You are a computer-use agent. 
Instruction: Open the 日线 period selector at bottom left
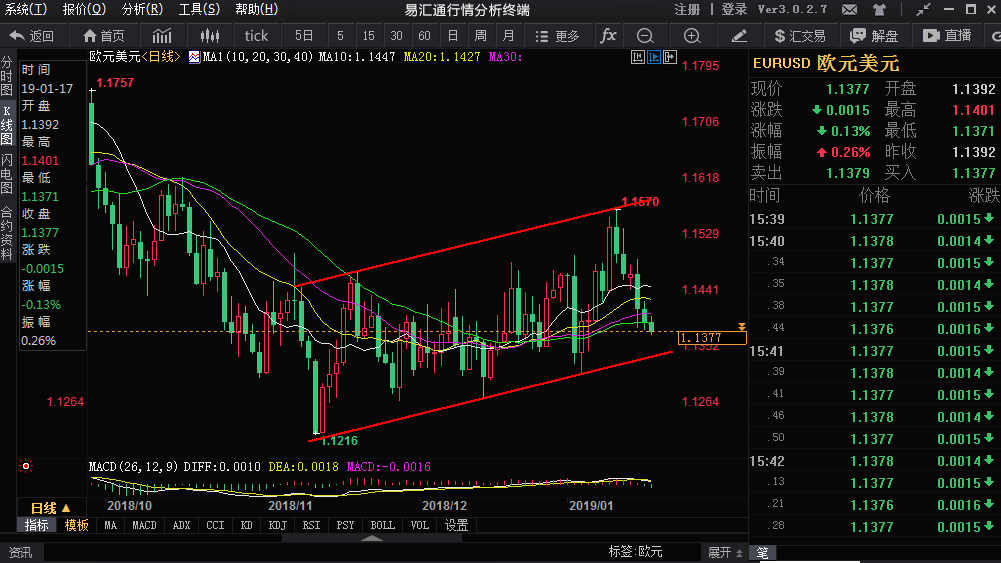(x=50, y=508)
